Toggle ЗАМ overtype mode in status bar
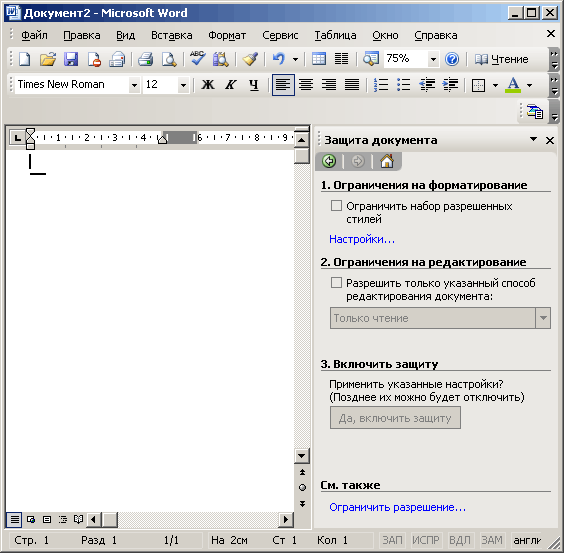Image resolution: width=564 pixels, height=553 pixels. (491, 540)
